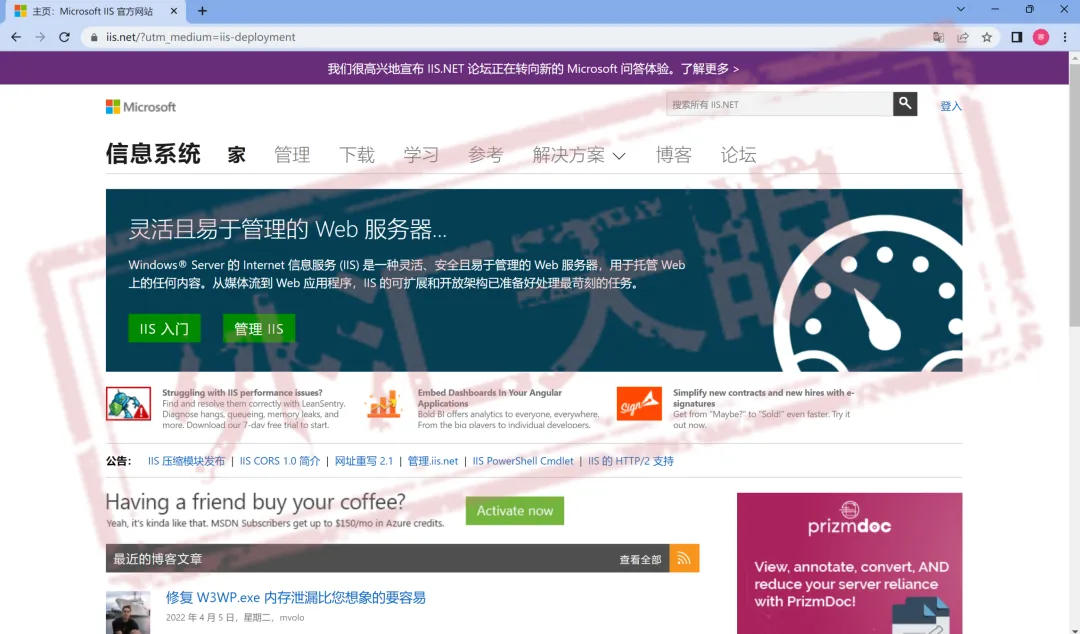Select the 家 home nav item
Viewport: 1080px width, 634px height.
click(236, 155)
